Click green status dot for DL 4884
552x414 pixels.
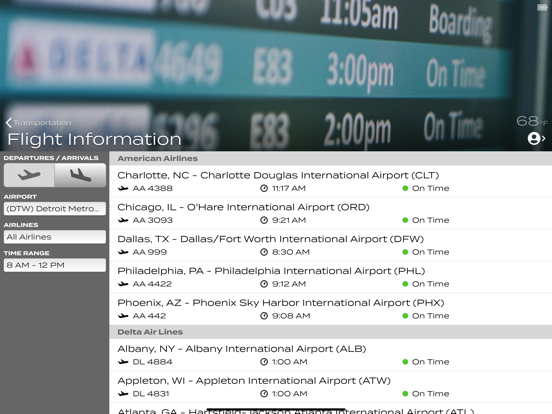click(405, 362)
